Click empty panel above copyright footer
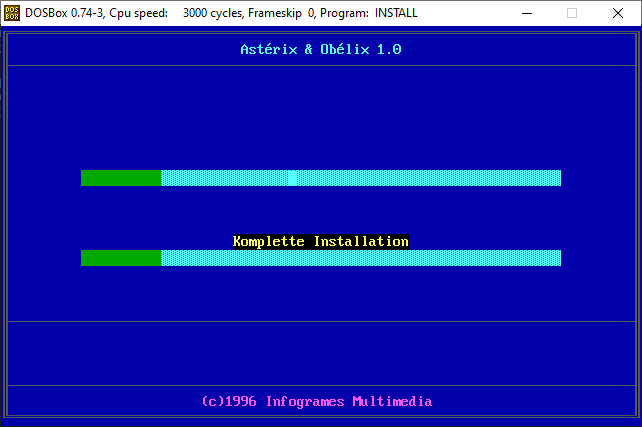The height and width of the screenshot is (427, 642). [321, 350]
